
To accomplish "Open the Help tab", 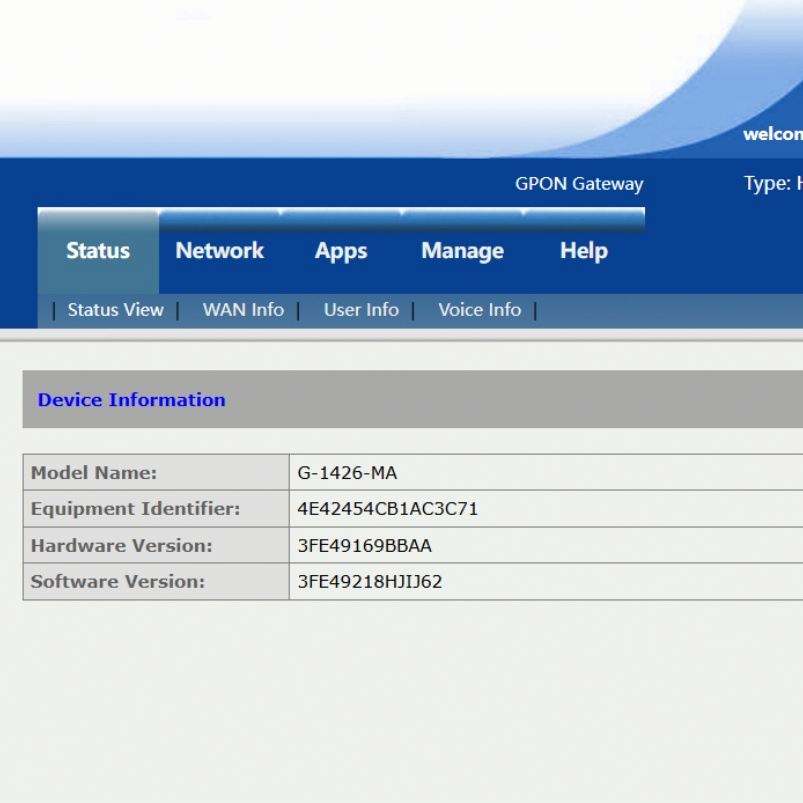I will coord(583,251).
